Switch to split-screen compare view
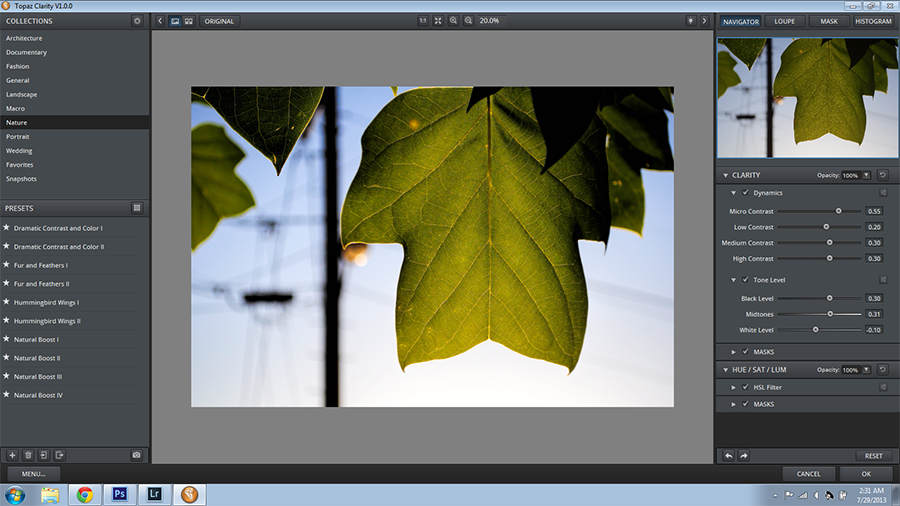Screen dimensions: 900x506 click(x=188, y=21)
